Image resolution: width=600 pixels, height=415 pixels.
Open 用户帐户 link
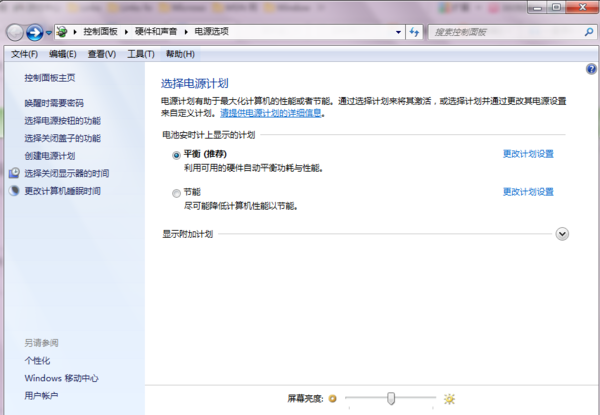(41, 395)
